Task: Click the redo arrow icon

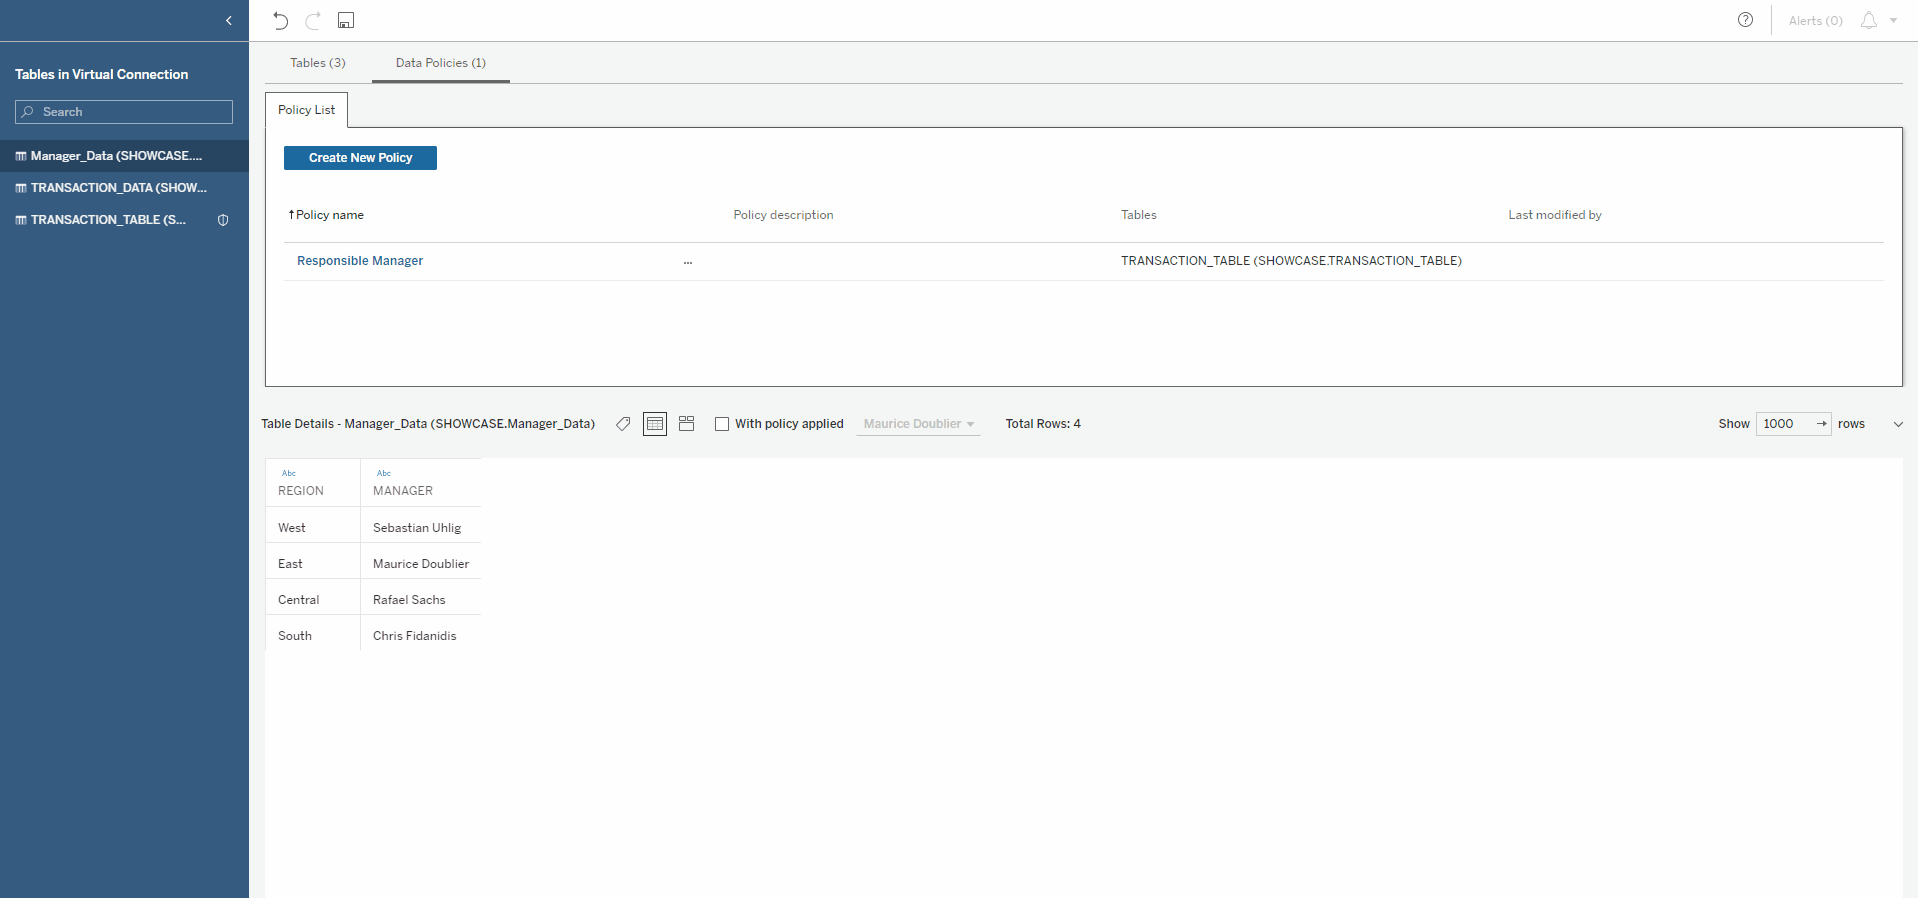Action: coord(313,20)
